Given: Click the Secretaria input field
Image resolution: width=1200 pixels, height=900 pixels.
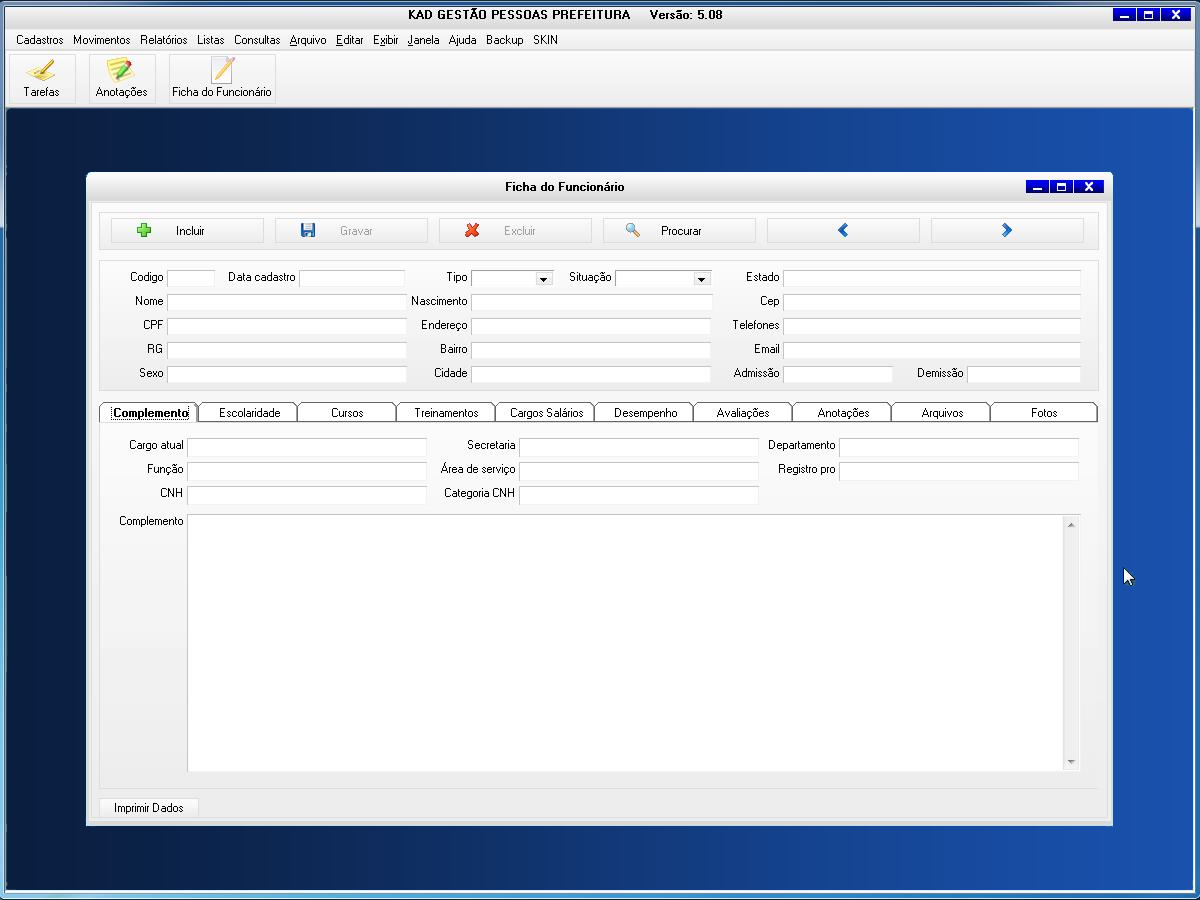Looking at the screenshot, I should coord(639,447).
